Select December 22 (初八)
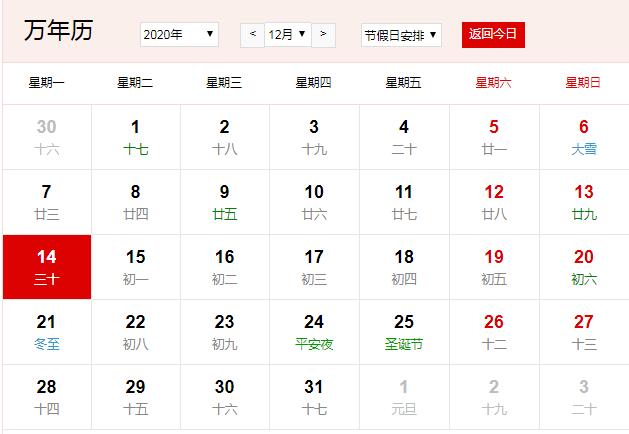The height and width of the screenshot is (434, 629). tap(136, 332)
